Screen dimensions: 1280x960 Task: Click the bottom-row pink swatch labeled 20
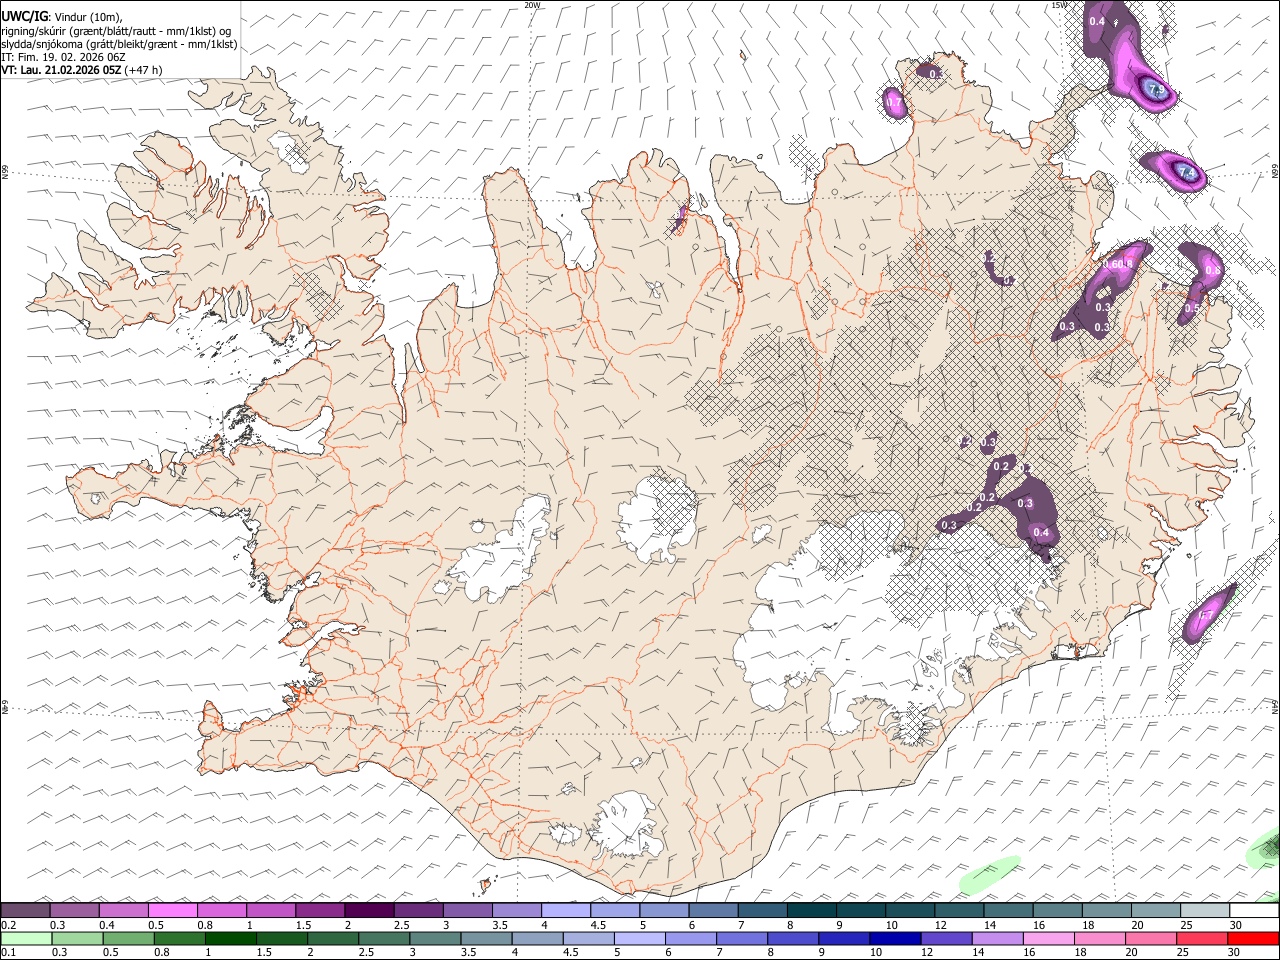[1150, 939]
